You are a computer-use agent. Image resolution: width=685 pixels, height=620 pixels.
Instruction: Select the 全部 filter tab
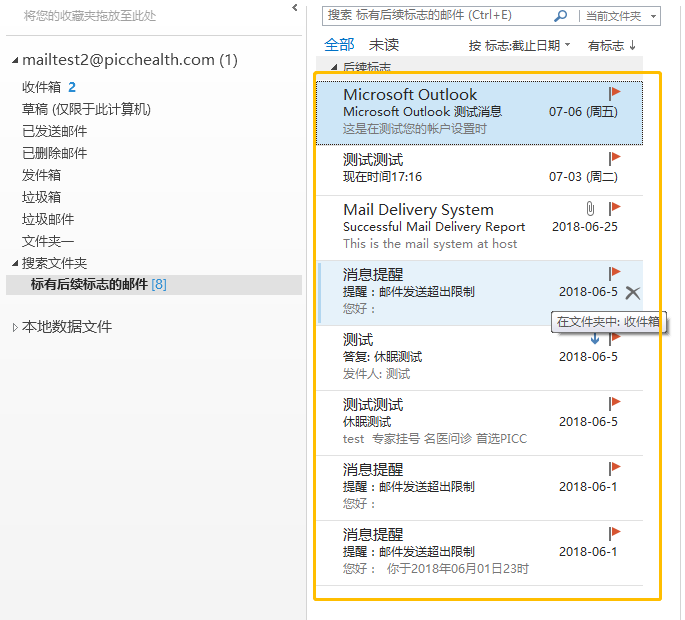(339, 45)
